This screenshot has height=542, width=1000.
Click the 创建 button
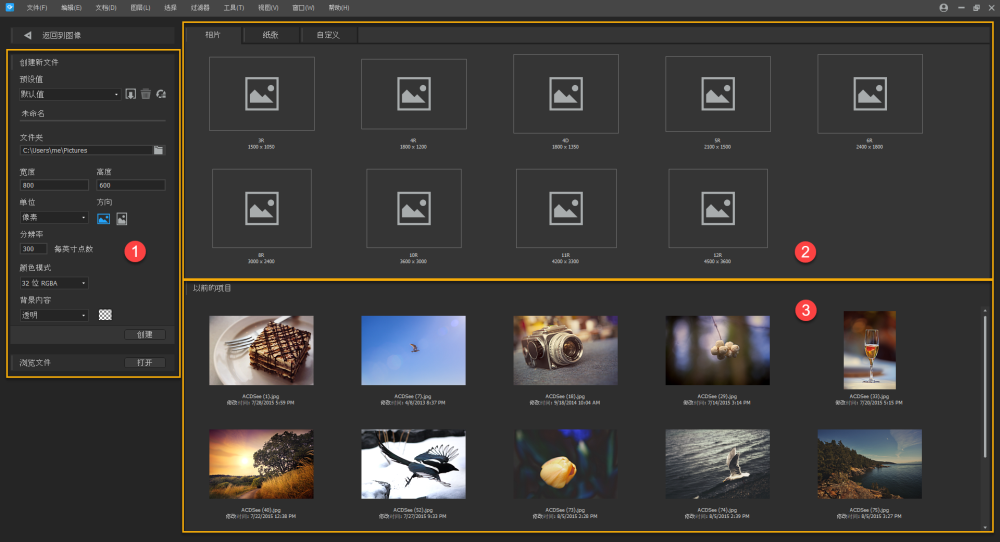[144, 334]
